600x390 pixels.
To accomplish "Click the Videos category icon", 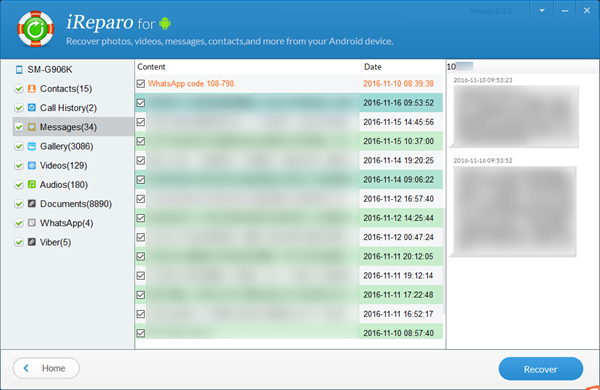I will click(32, 165).
